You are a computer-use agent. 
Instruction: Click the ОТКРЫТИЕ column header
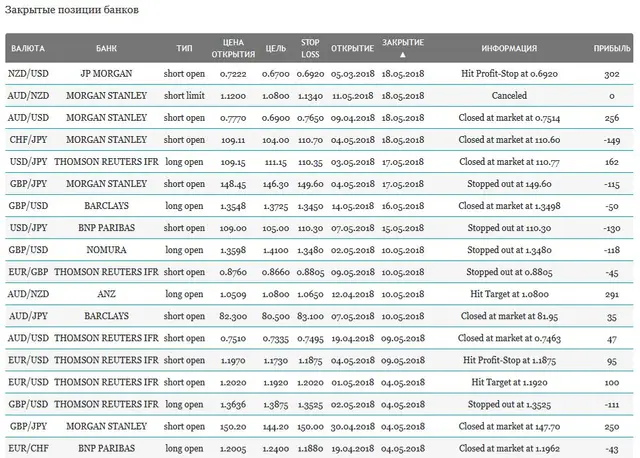click(x=352, y=49)
